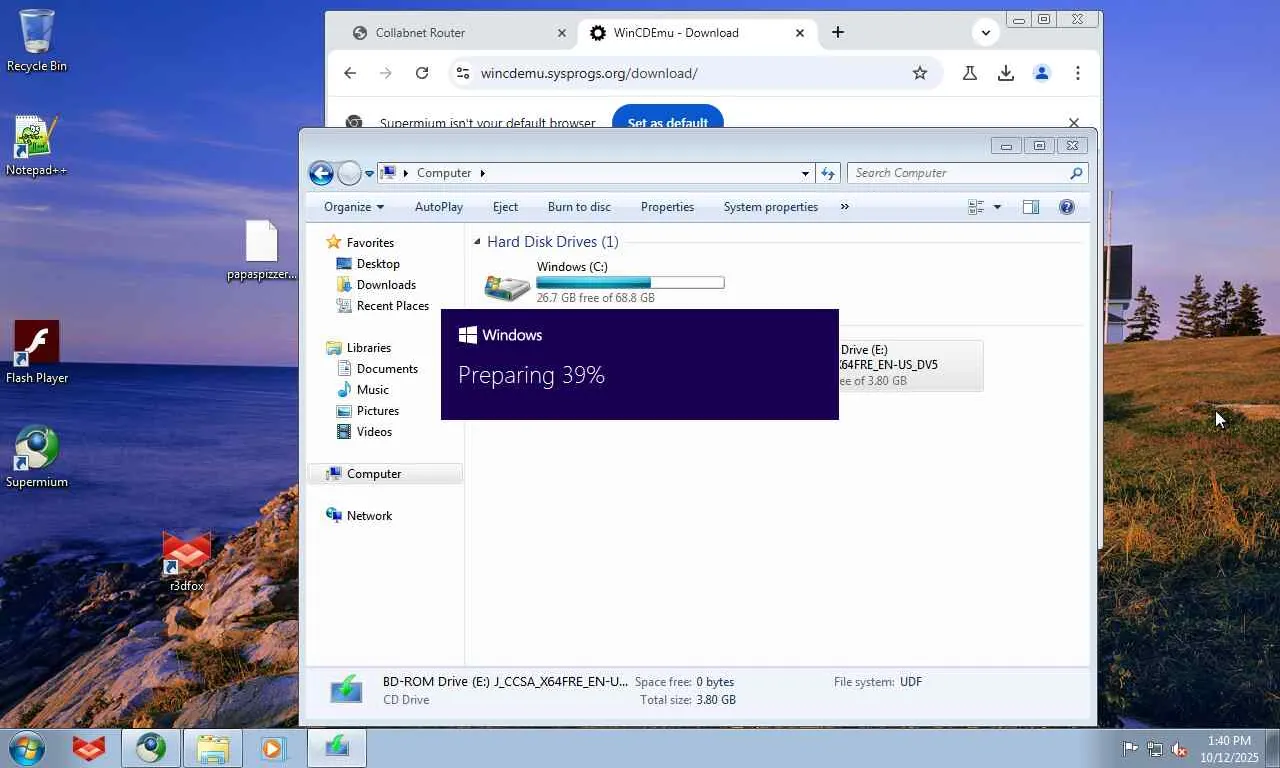The width and height of the screenshot is (1280, 768).
Task: Collapse the Hard Disk Drives group
Action: tap(477, 242)
